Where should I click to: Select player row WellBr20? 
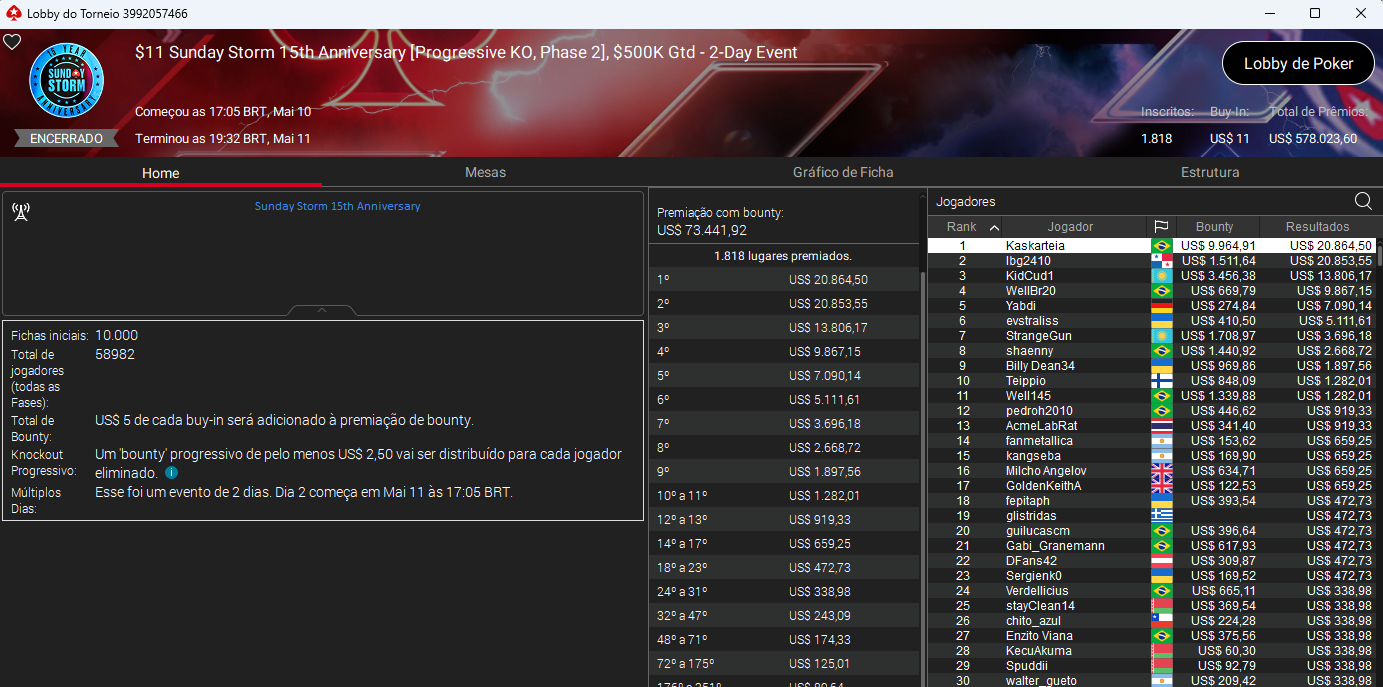1152,291
